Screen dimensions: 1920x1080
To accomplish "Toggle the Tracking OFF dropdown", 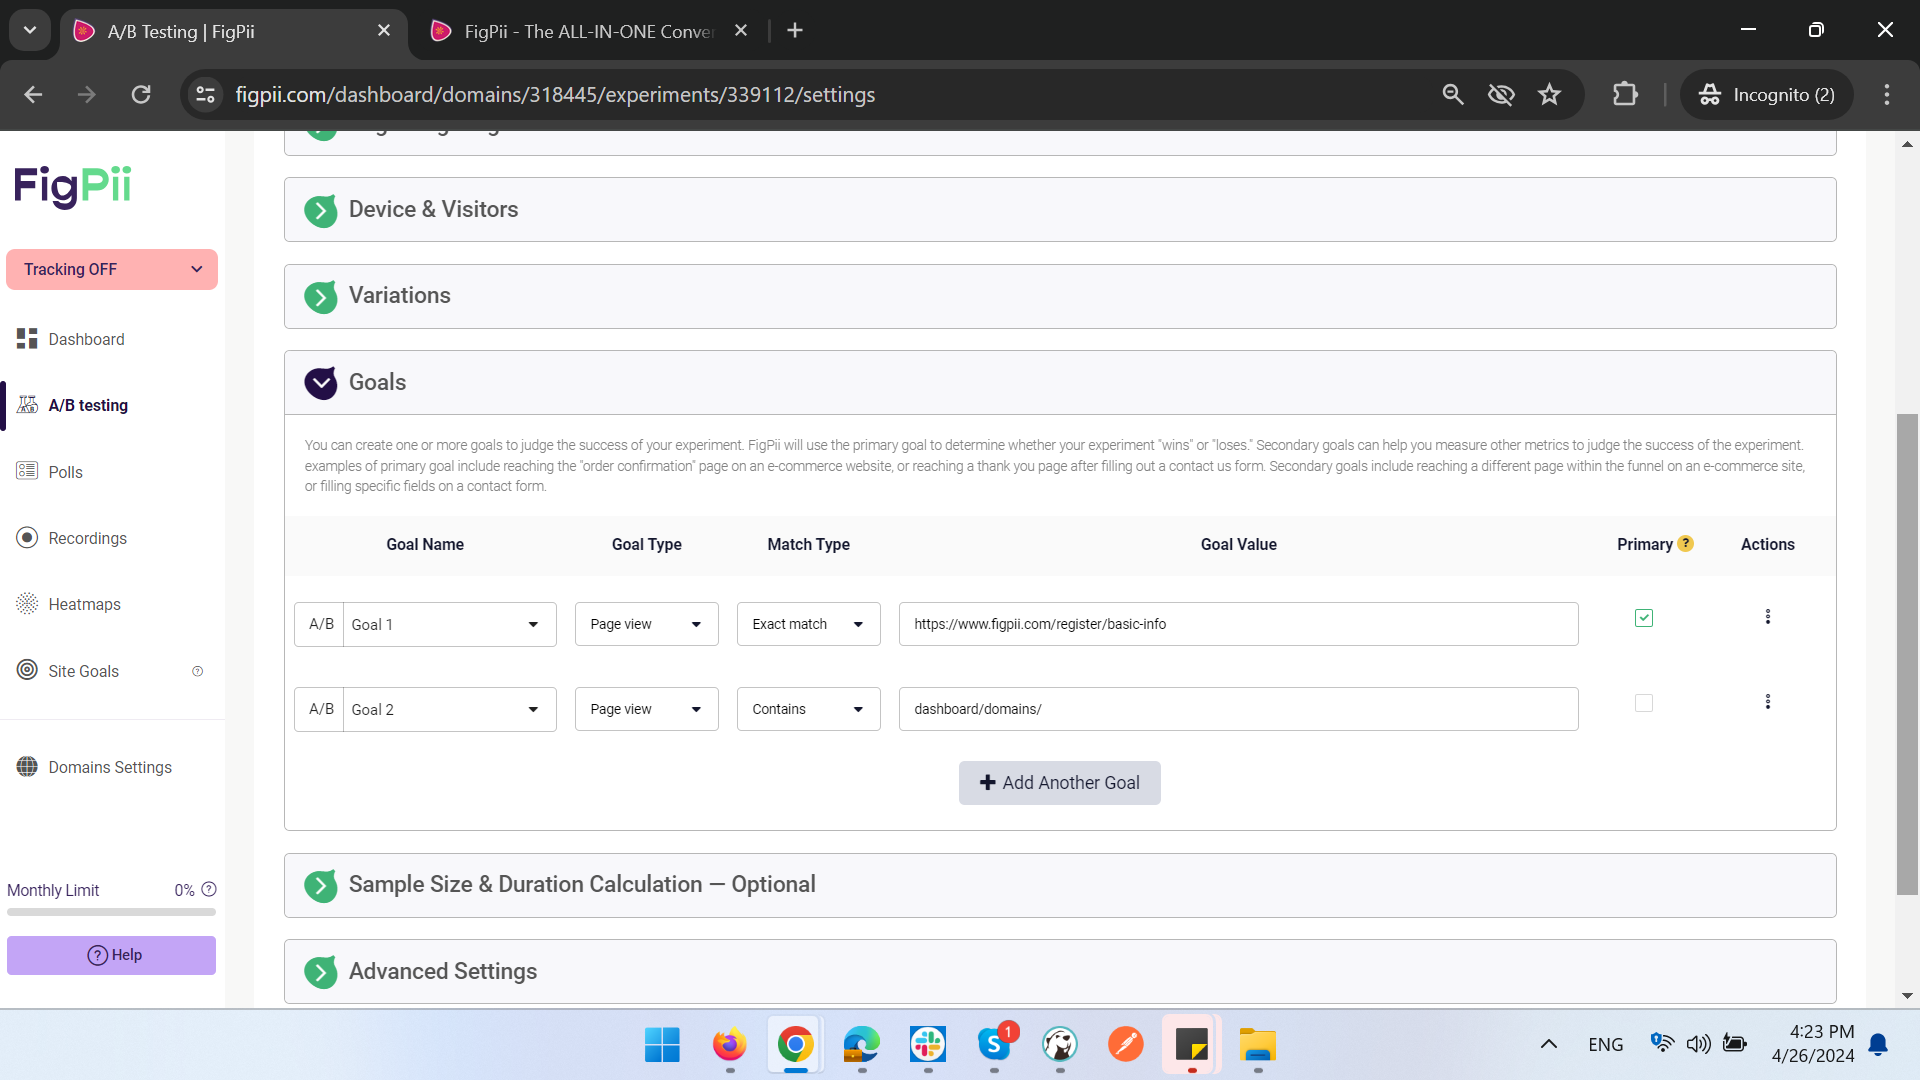I will pyautogui.click(x=112, y=269).
